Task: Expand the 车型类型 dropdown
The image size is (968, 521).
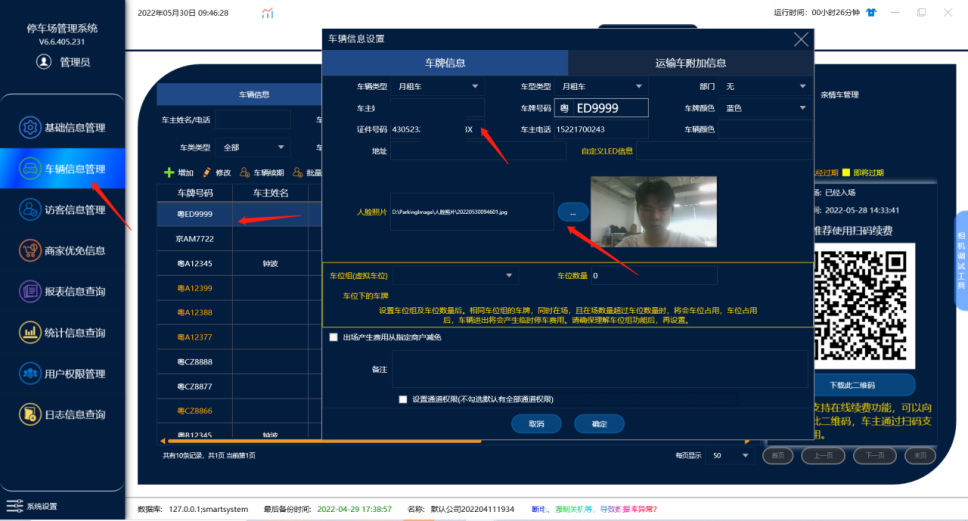Action: (639, 86)
